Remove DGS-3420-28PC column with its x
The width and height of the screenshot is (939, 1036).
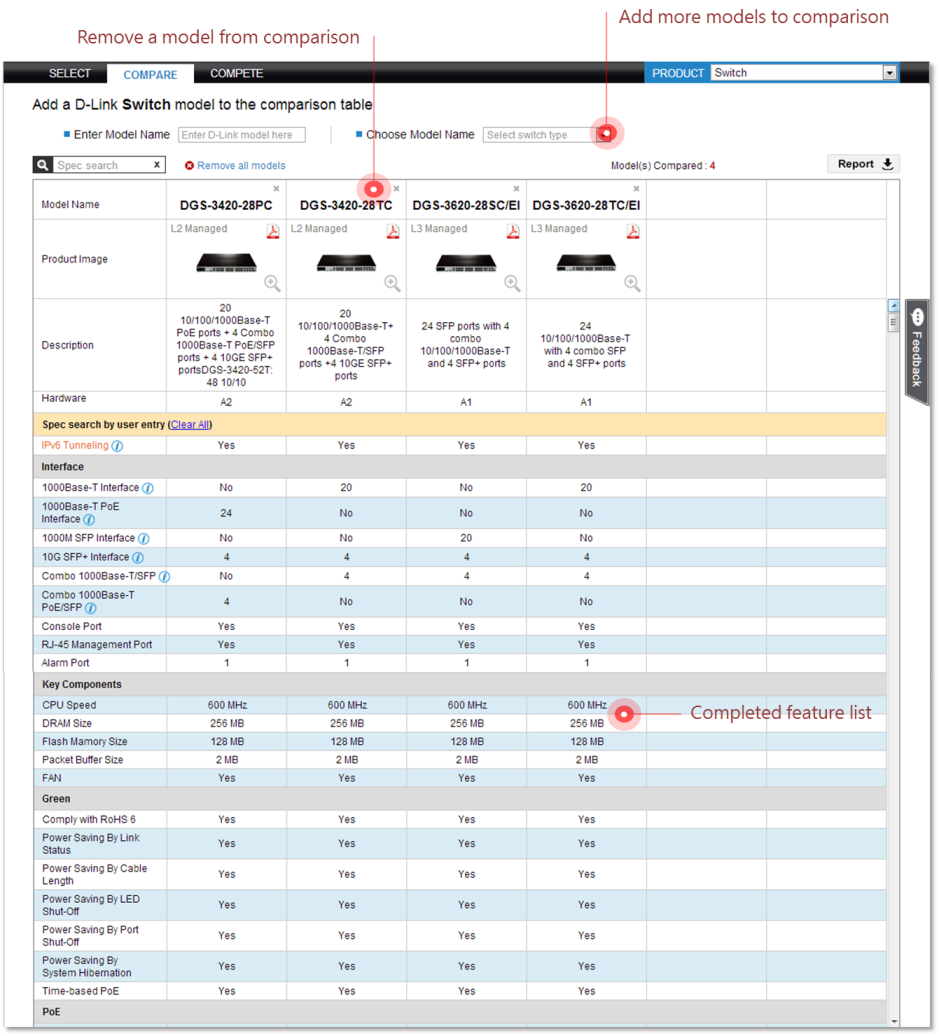click(276, 189)
